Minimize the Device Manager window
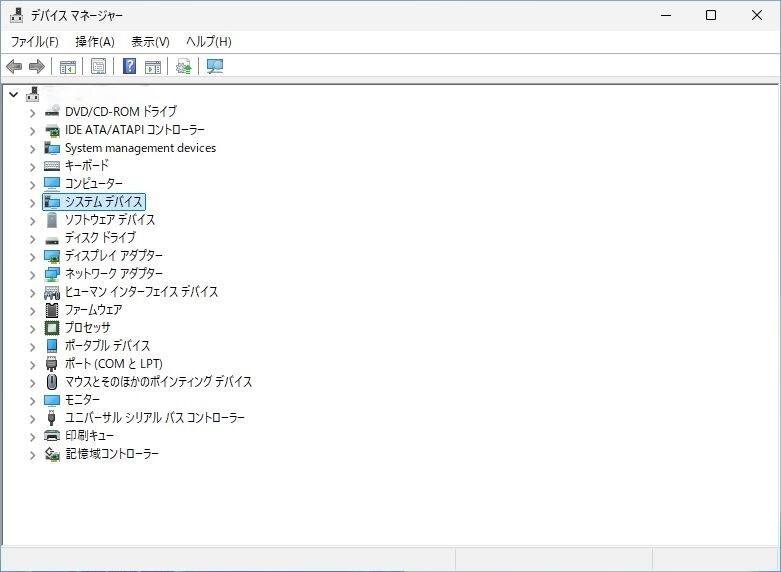 [666, 15]
